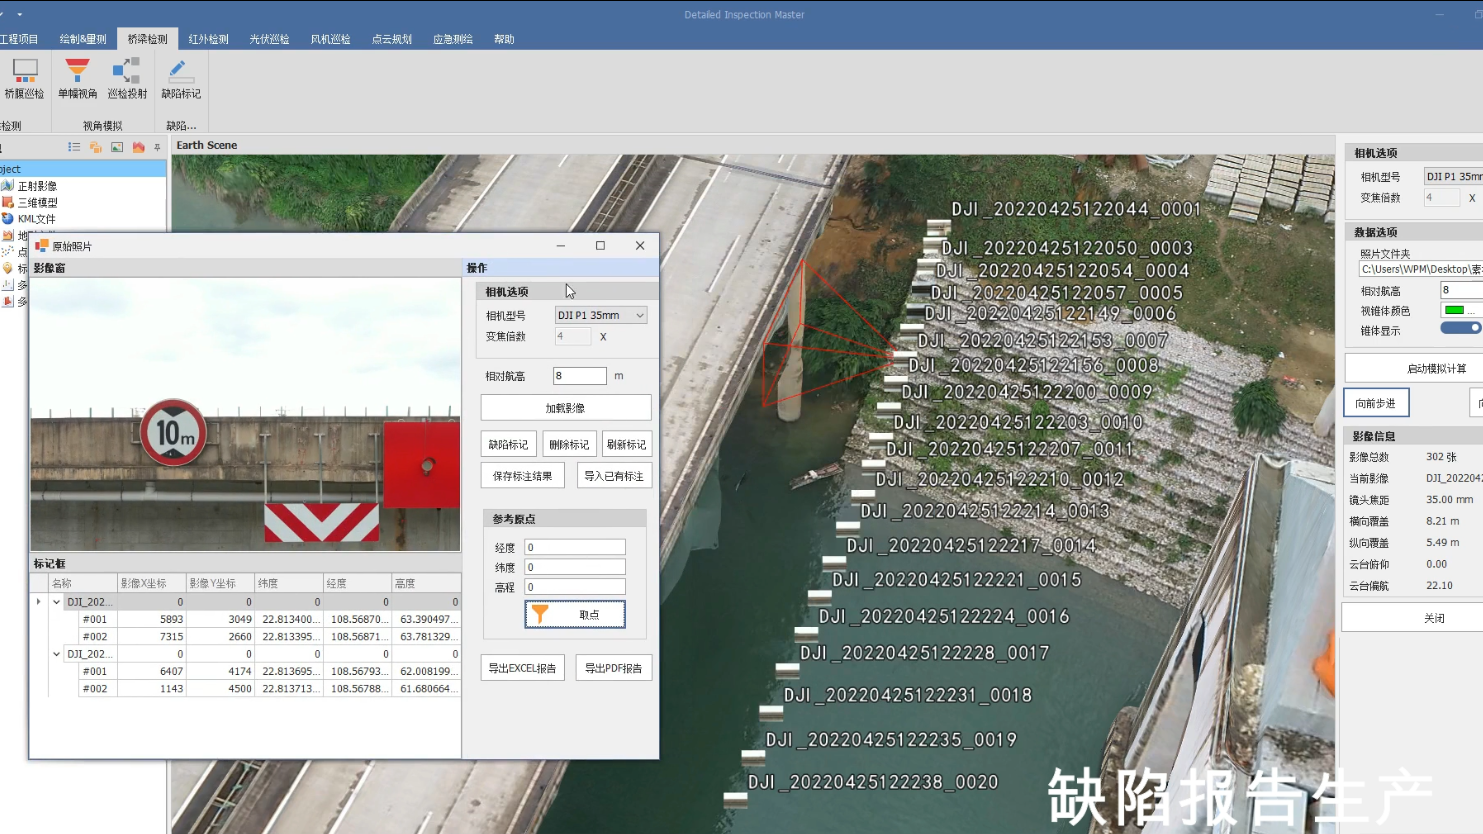The height and width of the screenshot is (834, 1483).
Task: Click the 经度 longitude input field
Action: tap(574, 546)
